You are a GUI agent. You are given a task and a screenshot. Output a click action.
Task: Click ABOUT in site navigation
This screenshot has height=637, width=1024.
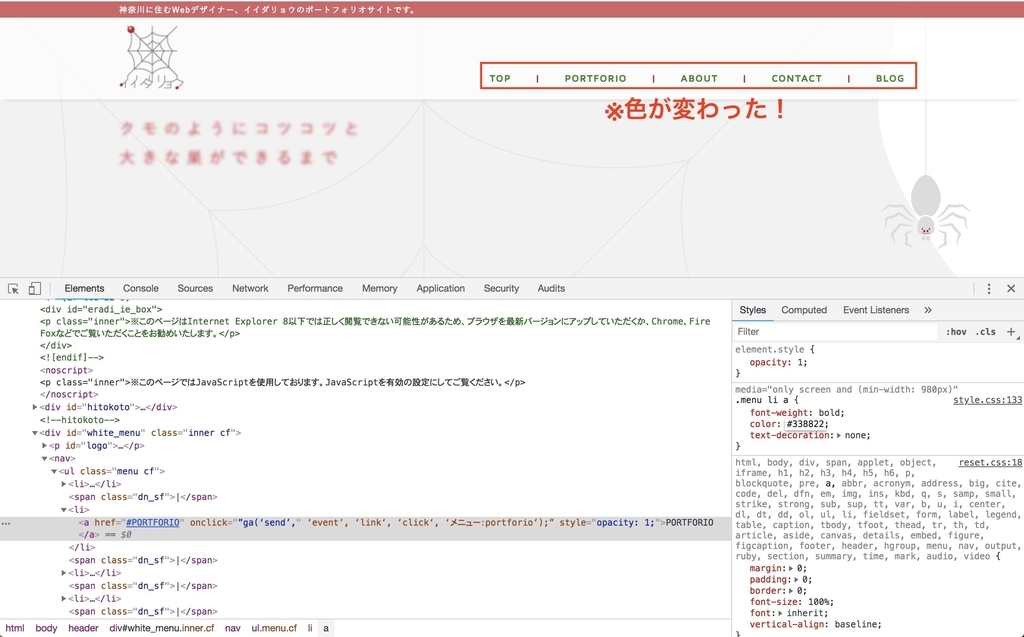[x=699, y=78]
